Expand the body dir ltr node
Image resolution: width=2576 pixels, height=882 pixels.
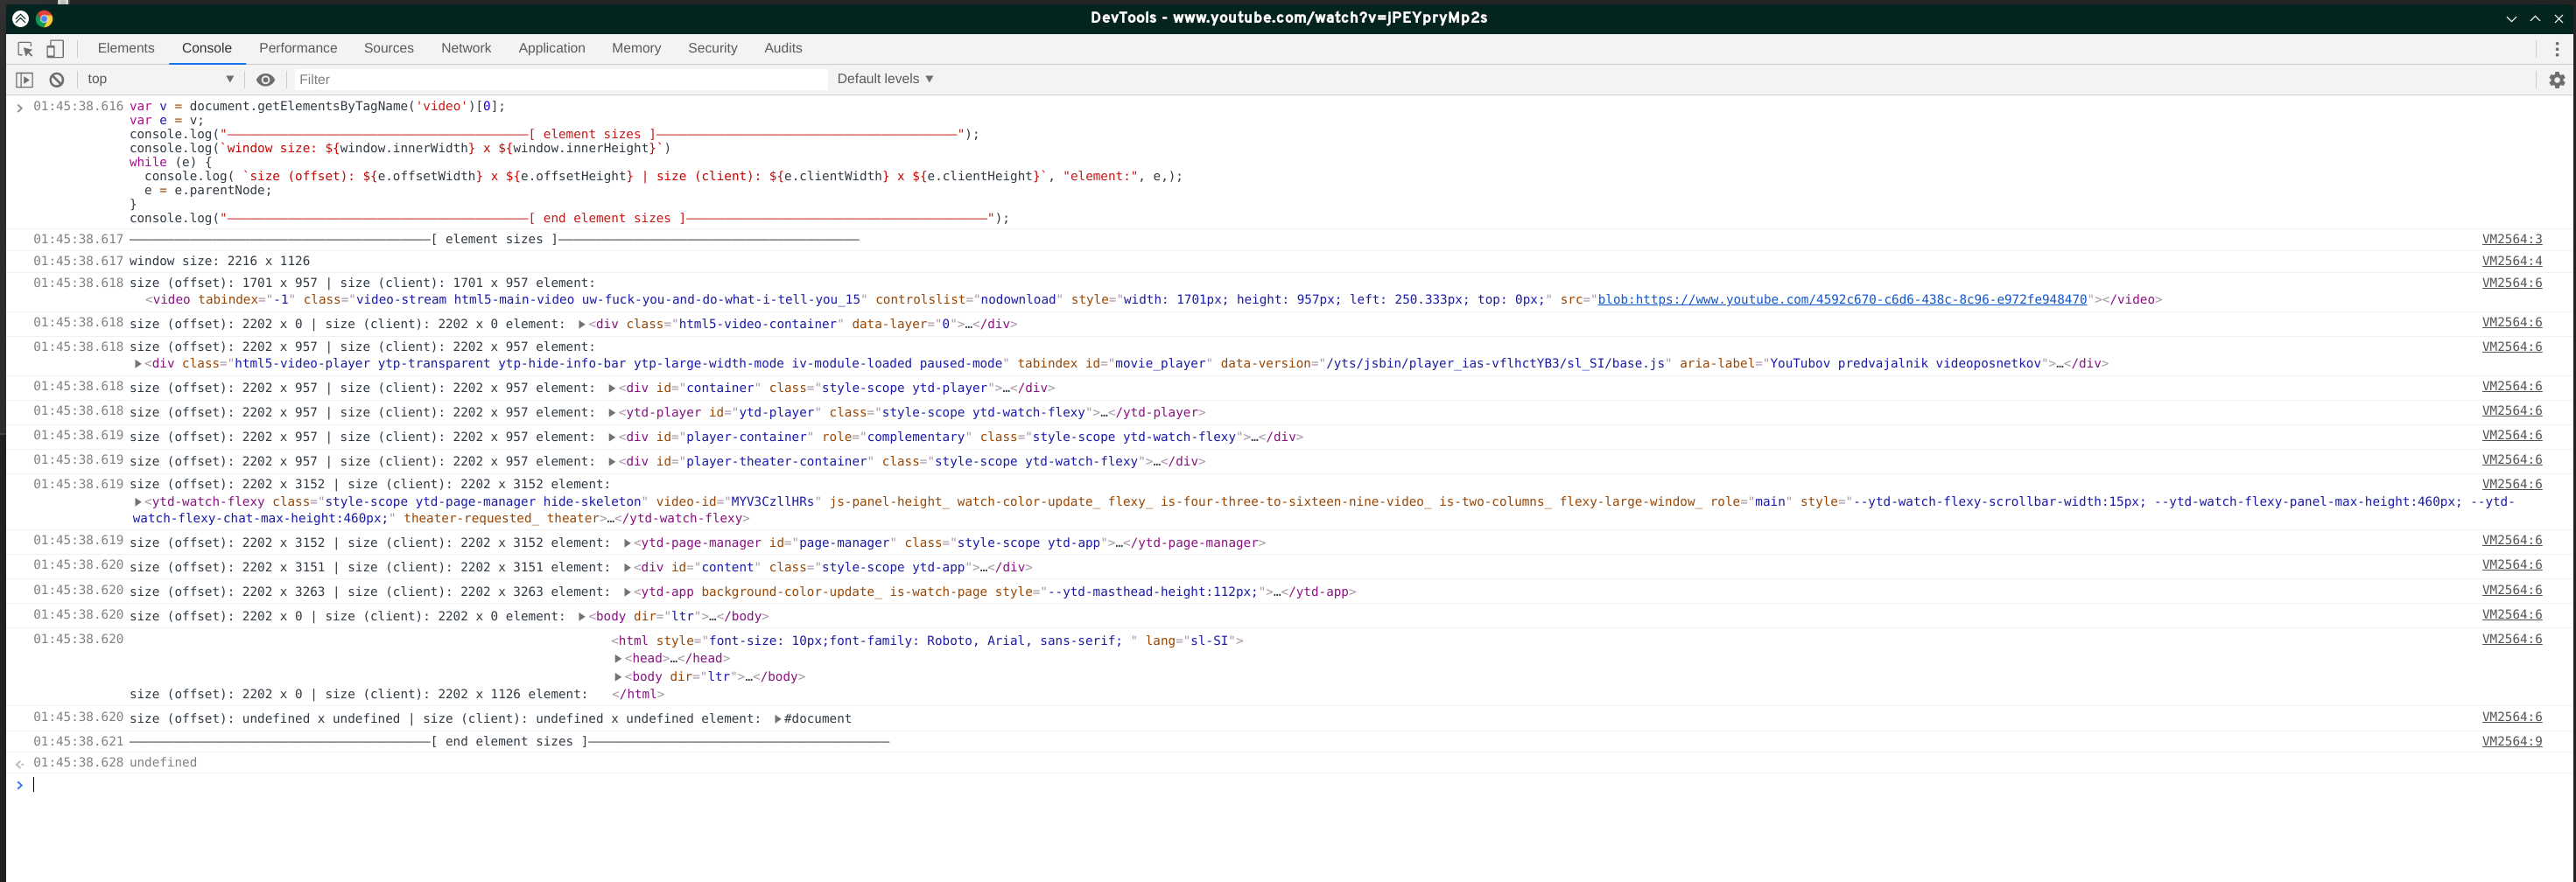[581, 616]
